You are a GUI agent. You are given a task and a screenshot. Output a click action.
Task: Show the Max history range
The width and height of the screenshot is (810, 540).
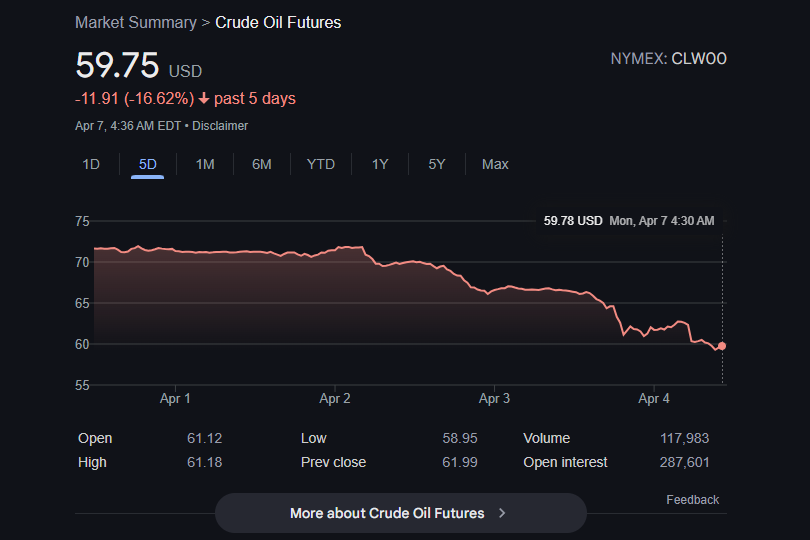495,164
